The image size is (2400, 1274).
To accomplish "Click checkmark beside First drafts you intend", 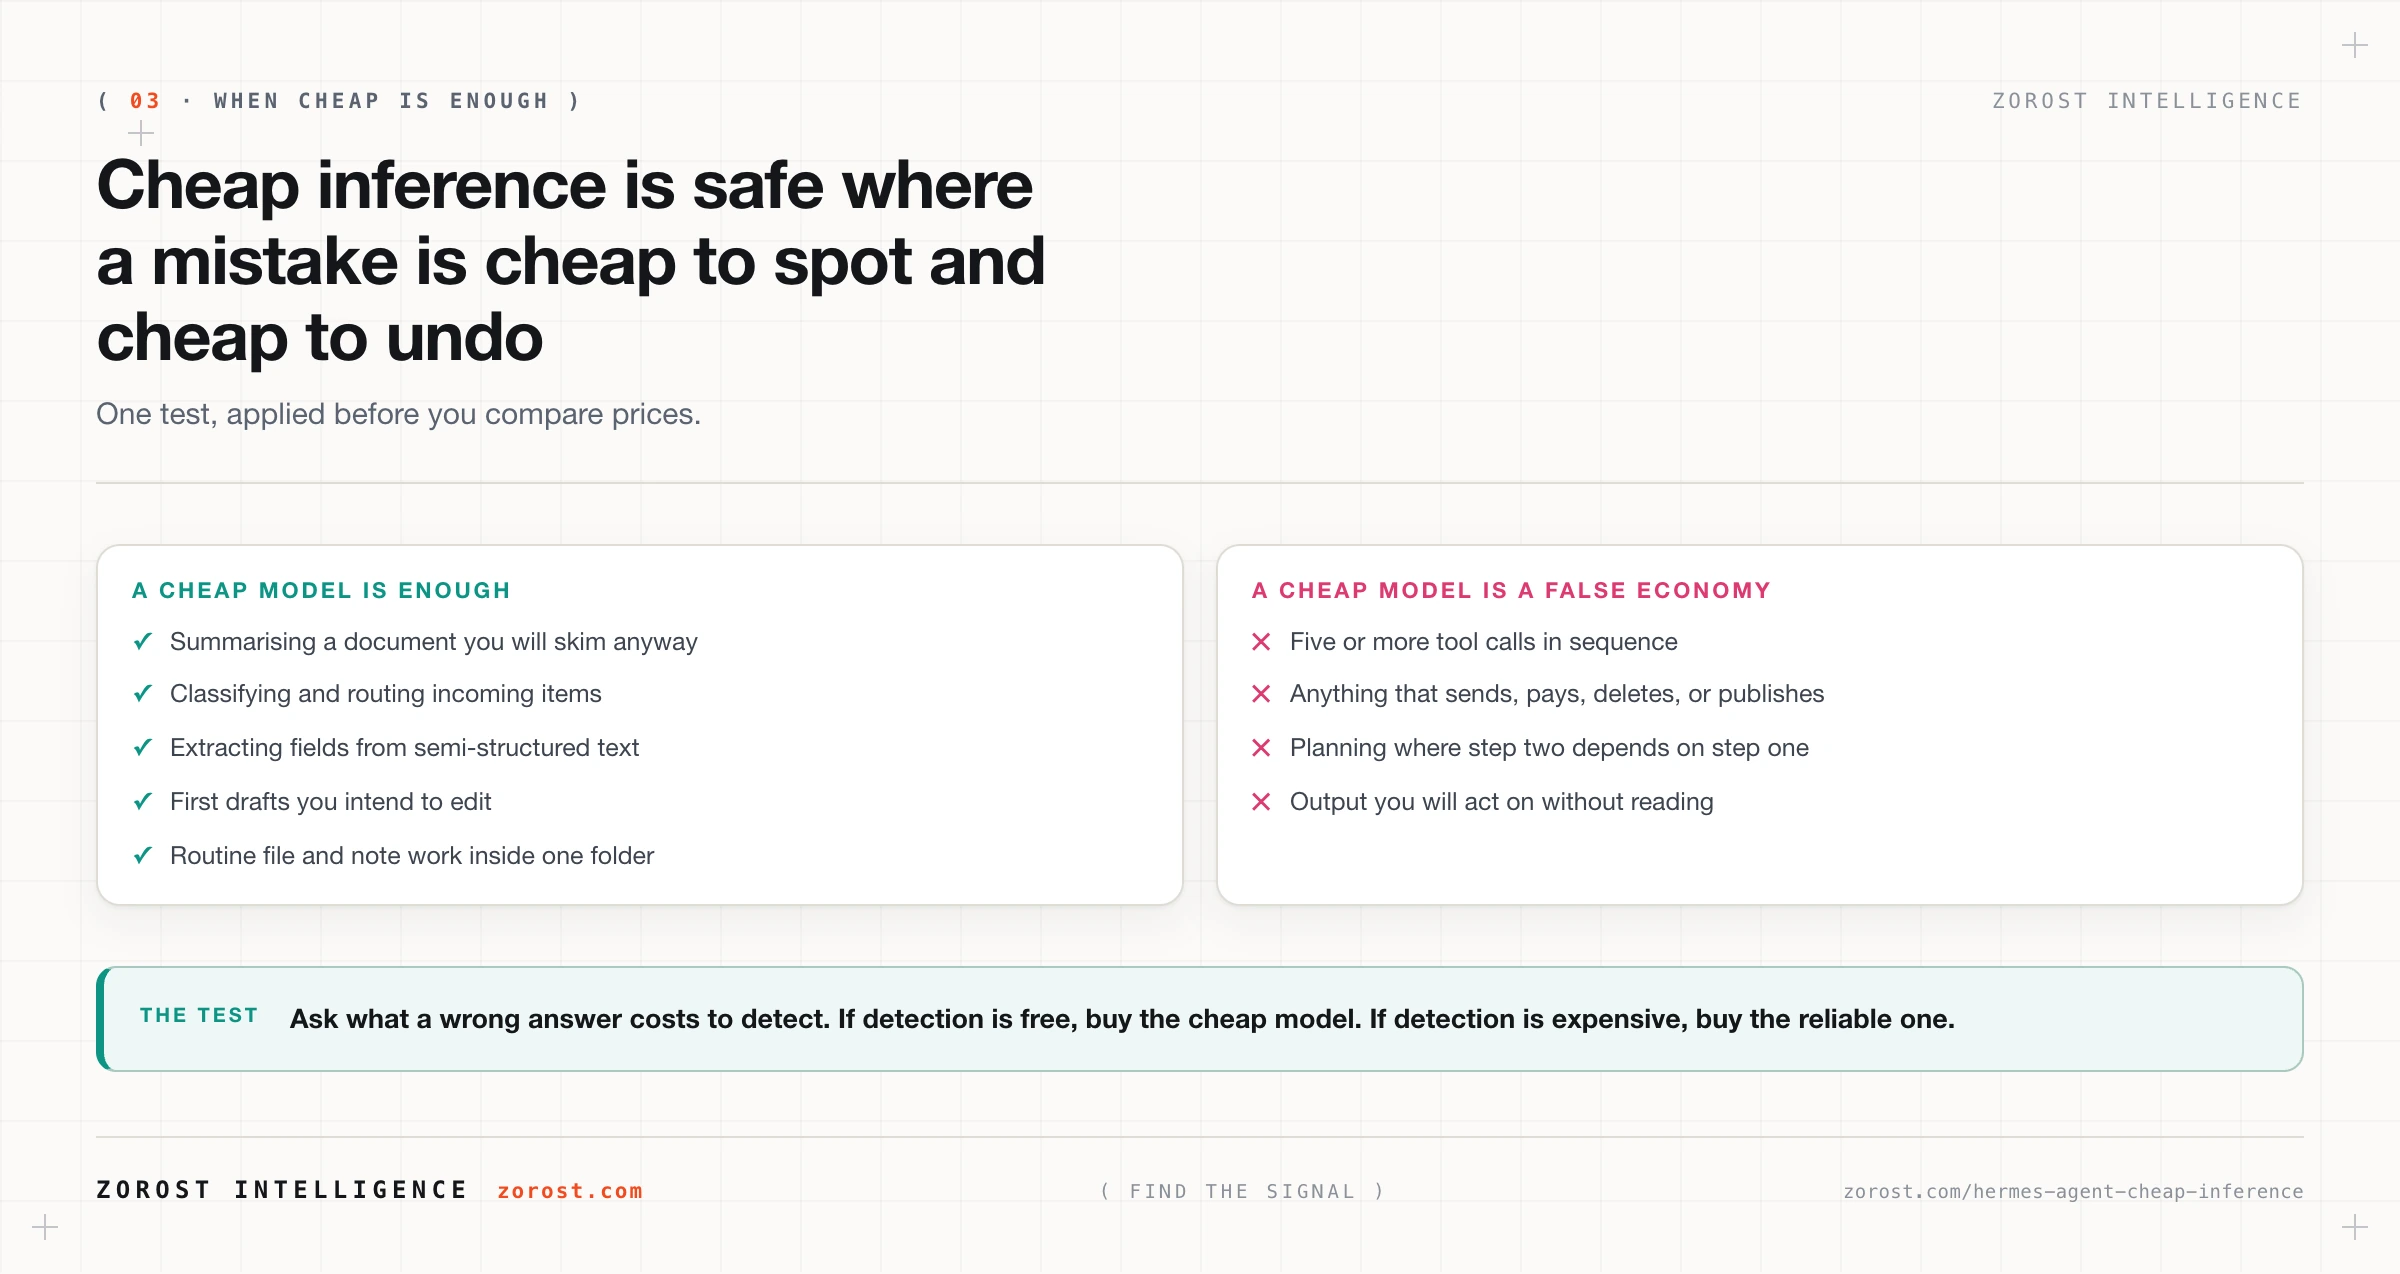I will coord(143,801).
